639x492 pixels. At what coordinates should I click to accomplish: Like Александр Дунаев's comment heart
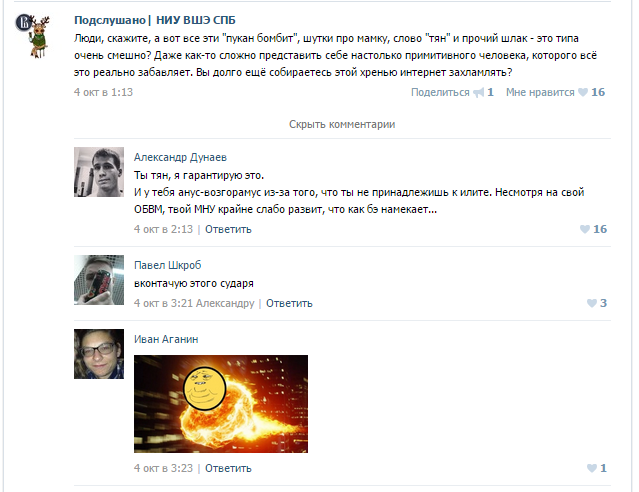click(x=585, y=229)
